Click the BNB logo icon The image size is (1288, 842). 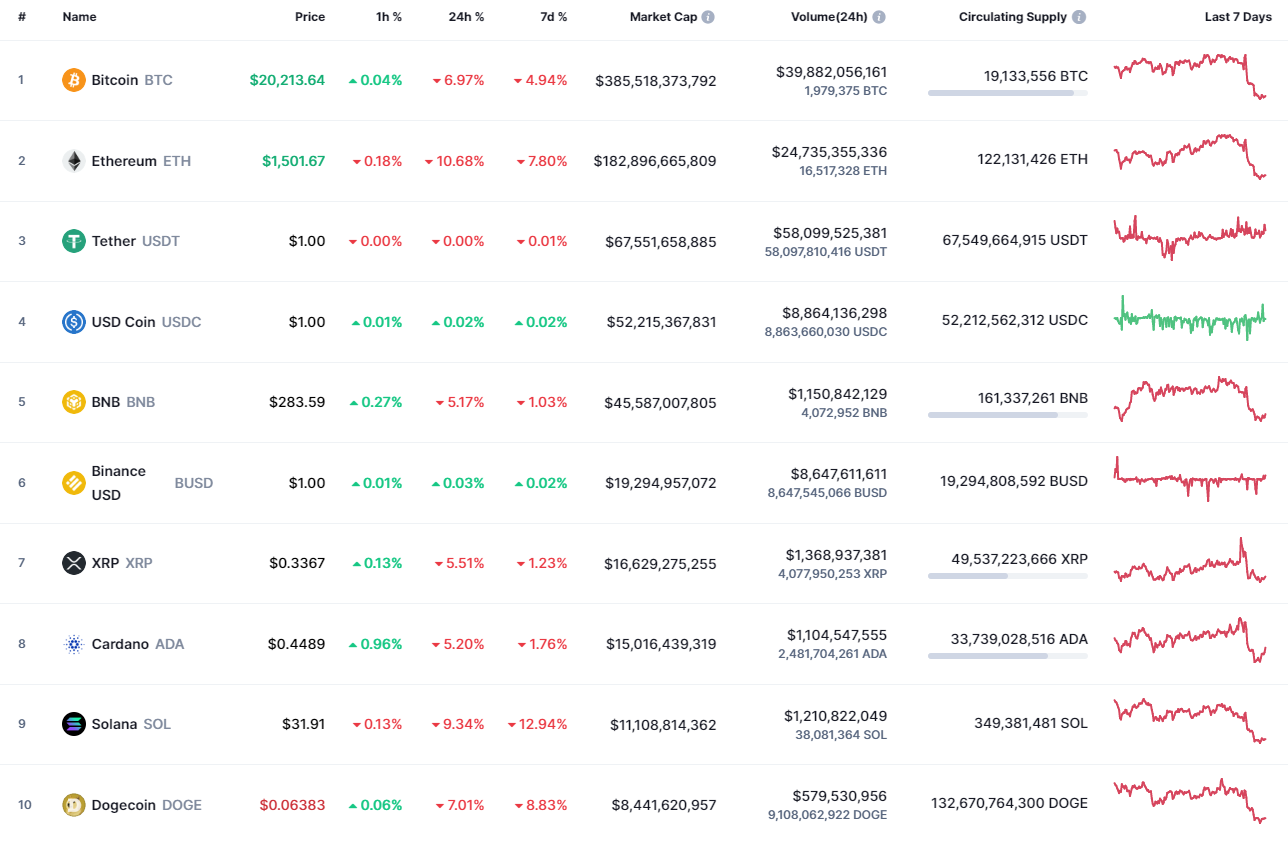point(73,402)
